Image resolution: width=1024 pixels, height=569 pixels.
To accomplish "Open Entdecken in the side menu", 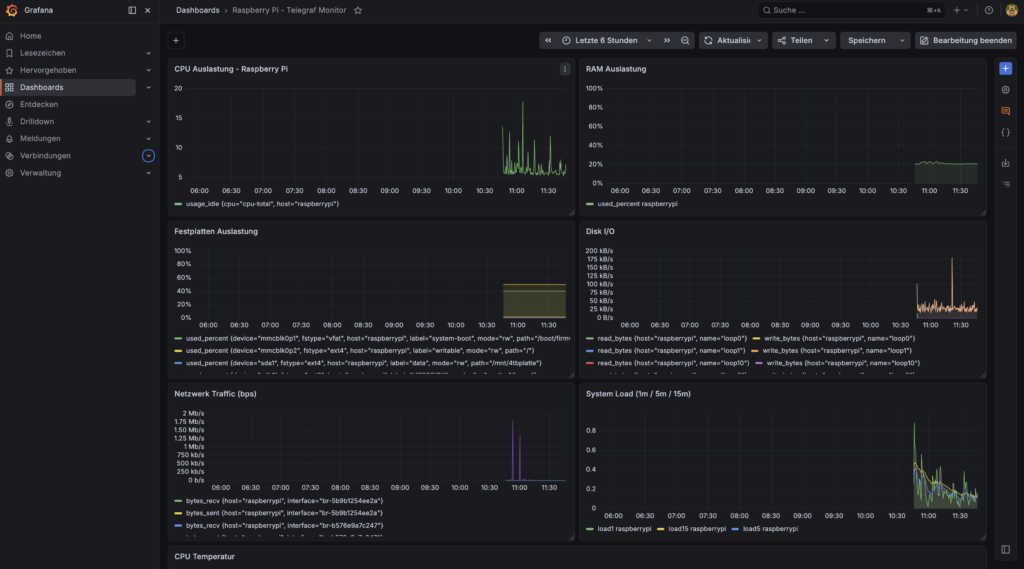I will tap(39, 105).
